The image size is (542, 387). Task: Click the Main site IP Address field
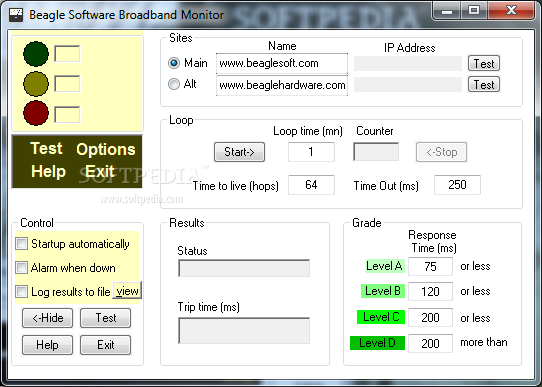408,64
